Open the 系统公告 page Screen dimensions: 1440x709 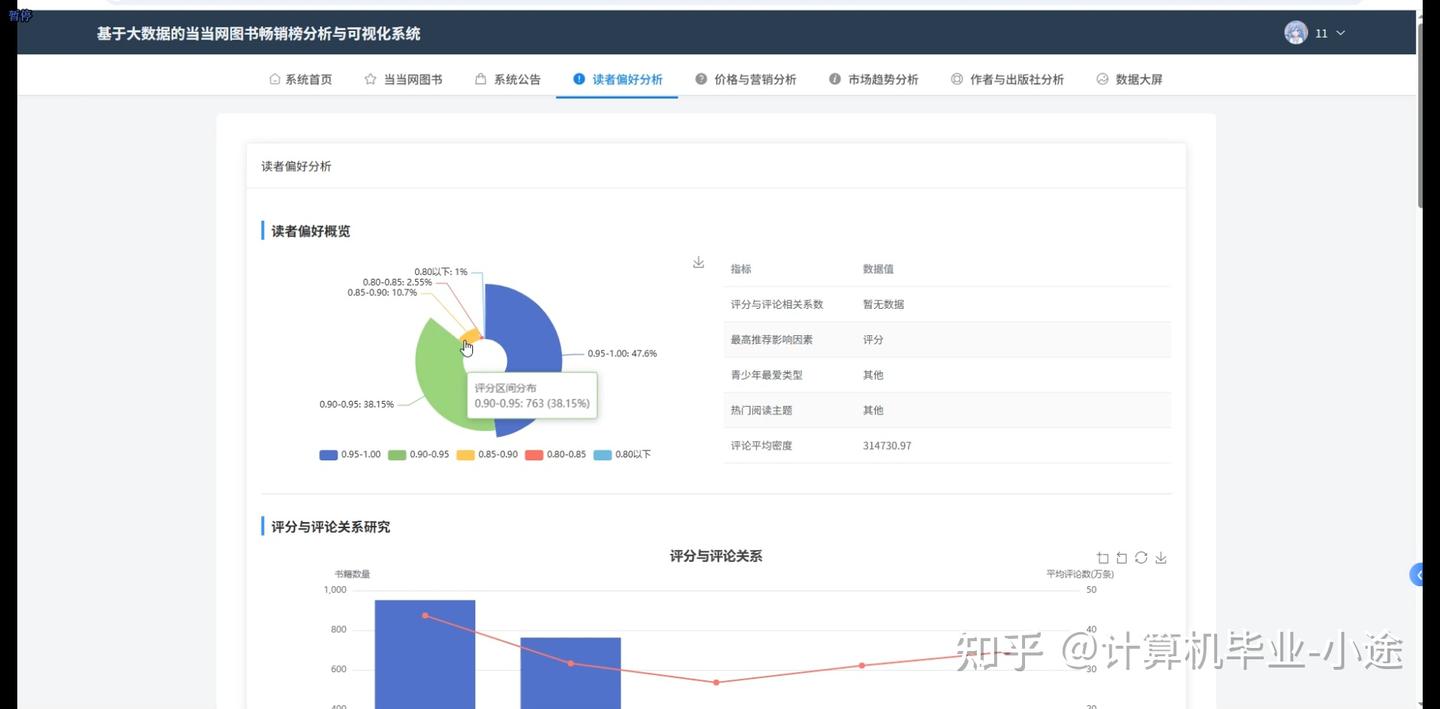[x=516, y=78]
